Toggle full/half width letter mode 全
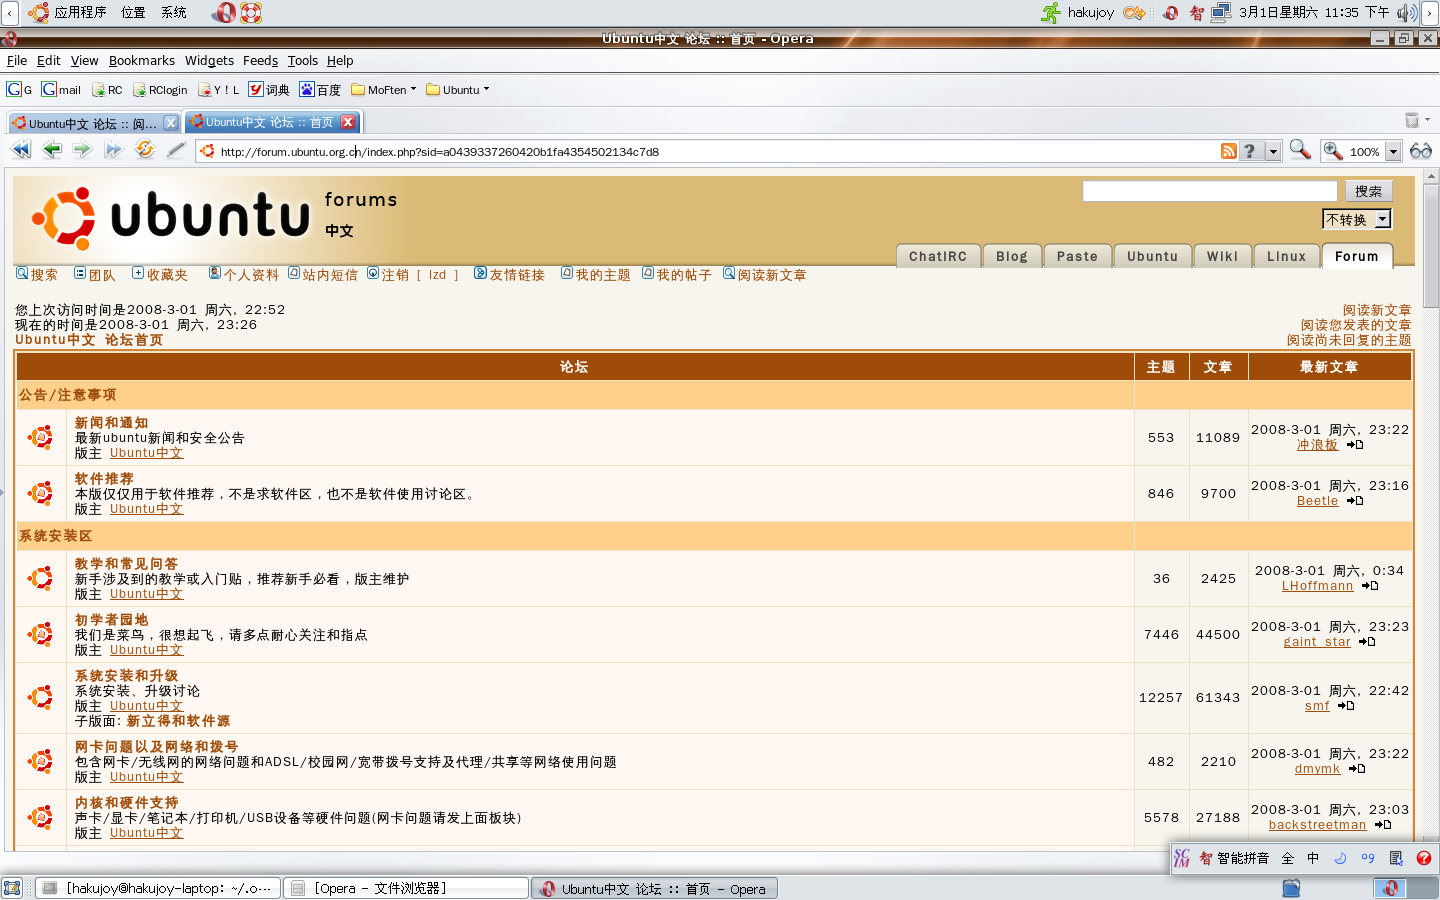 coord(1288,858)
